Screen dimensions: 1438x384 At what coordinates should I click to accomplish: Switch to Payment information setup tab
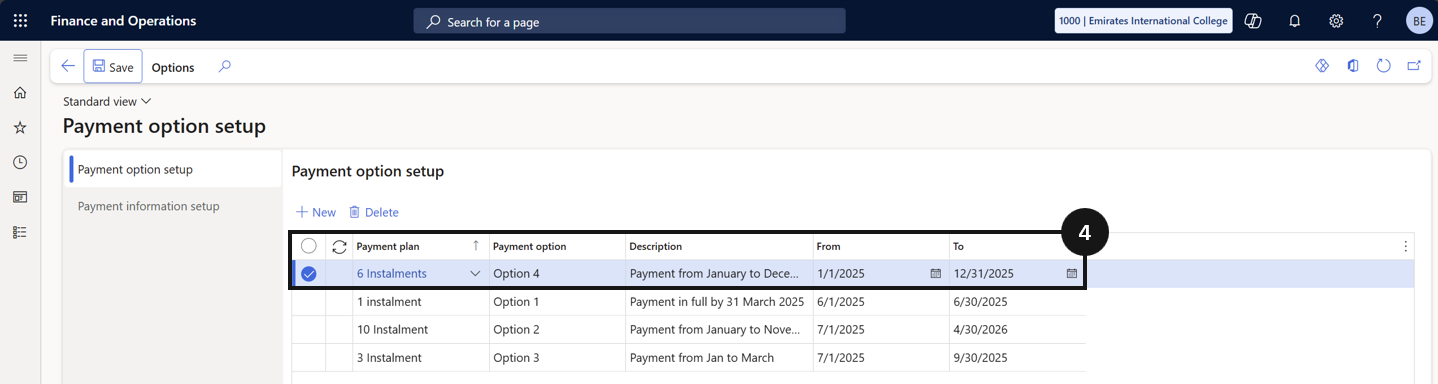point(173,206)
